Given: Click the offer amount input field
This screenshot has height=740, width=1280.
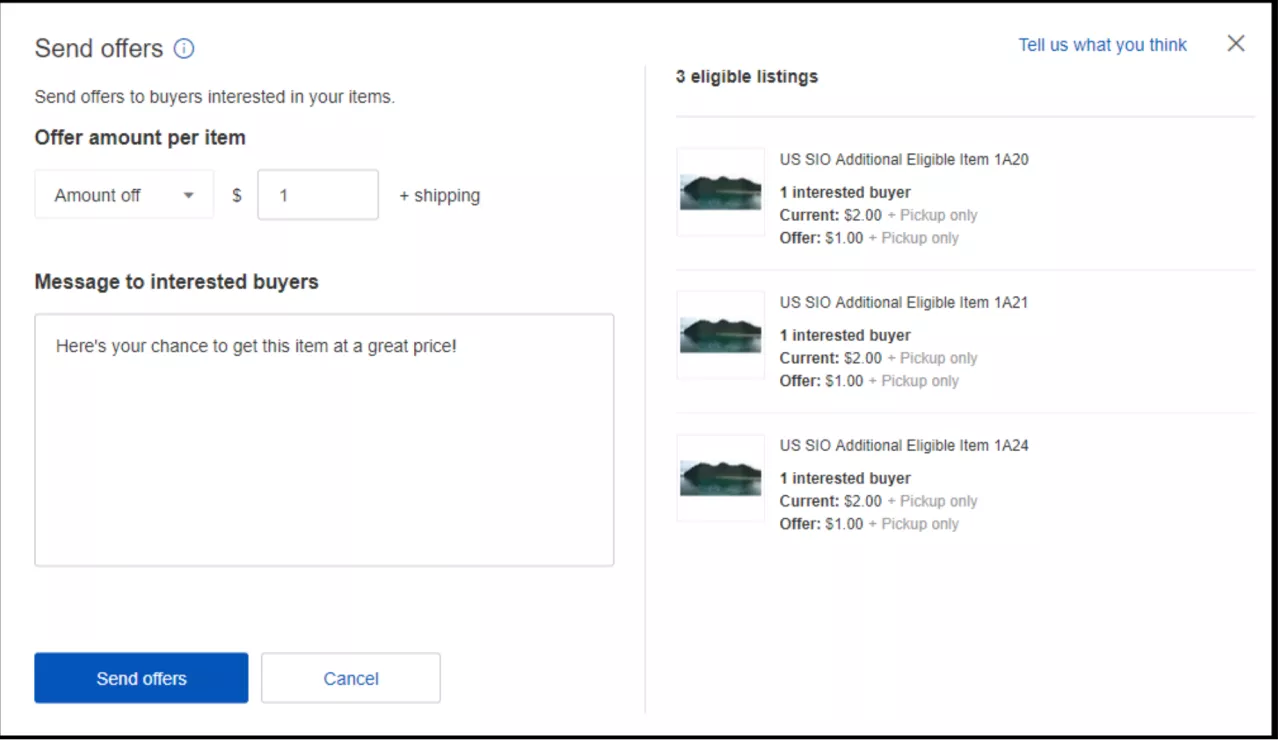Looking at the screenshot, I should click(x=317, y=195).
